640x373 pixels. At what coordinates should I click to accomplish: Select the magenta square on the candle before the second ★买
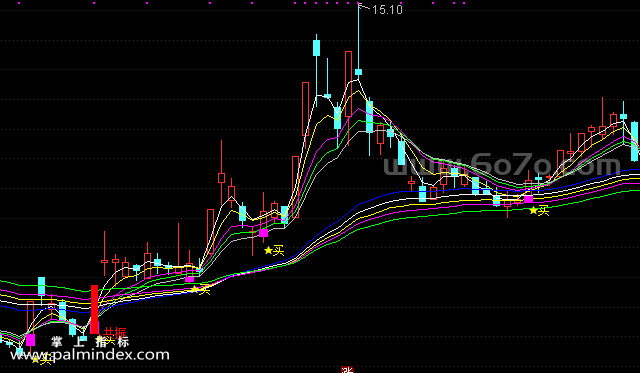pyautogui.click(x=189, y=279)
